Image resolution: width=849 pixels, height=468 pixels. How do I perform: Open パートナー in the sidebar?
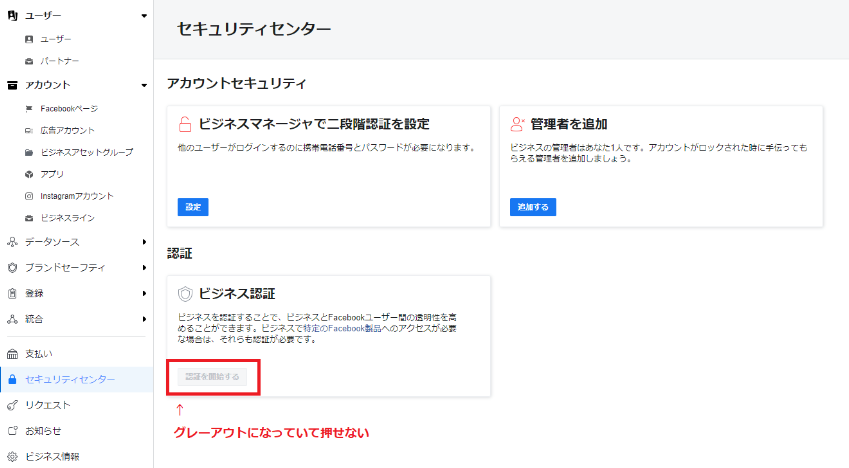click(x=60, y=61)
